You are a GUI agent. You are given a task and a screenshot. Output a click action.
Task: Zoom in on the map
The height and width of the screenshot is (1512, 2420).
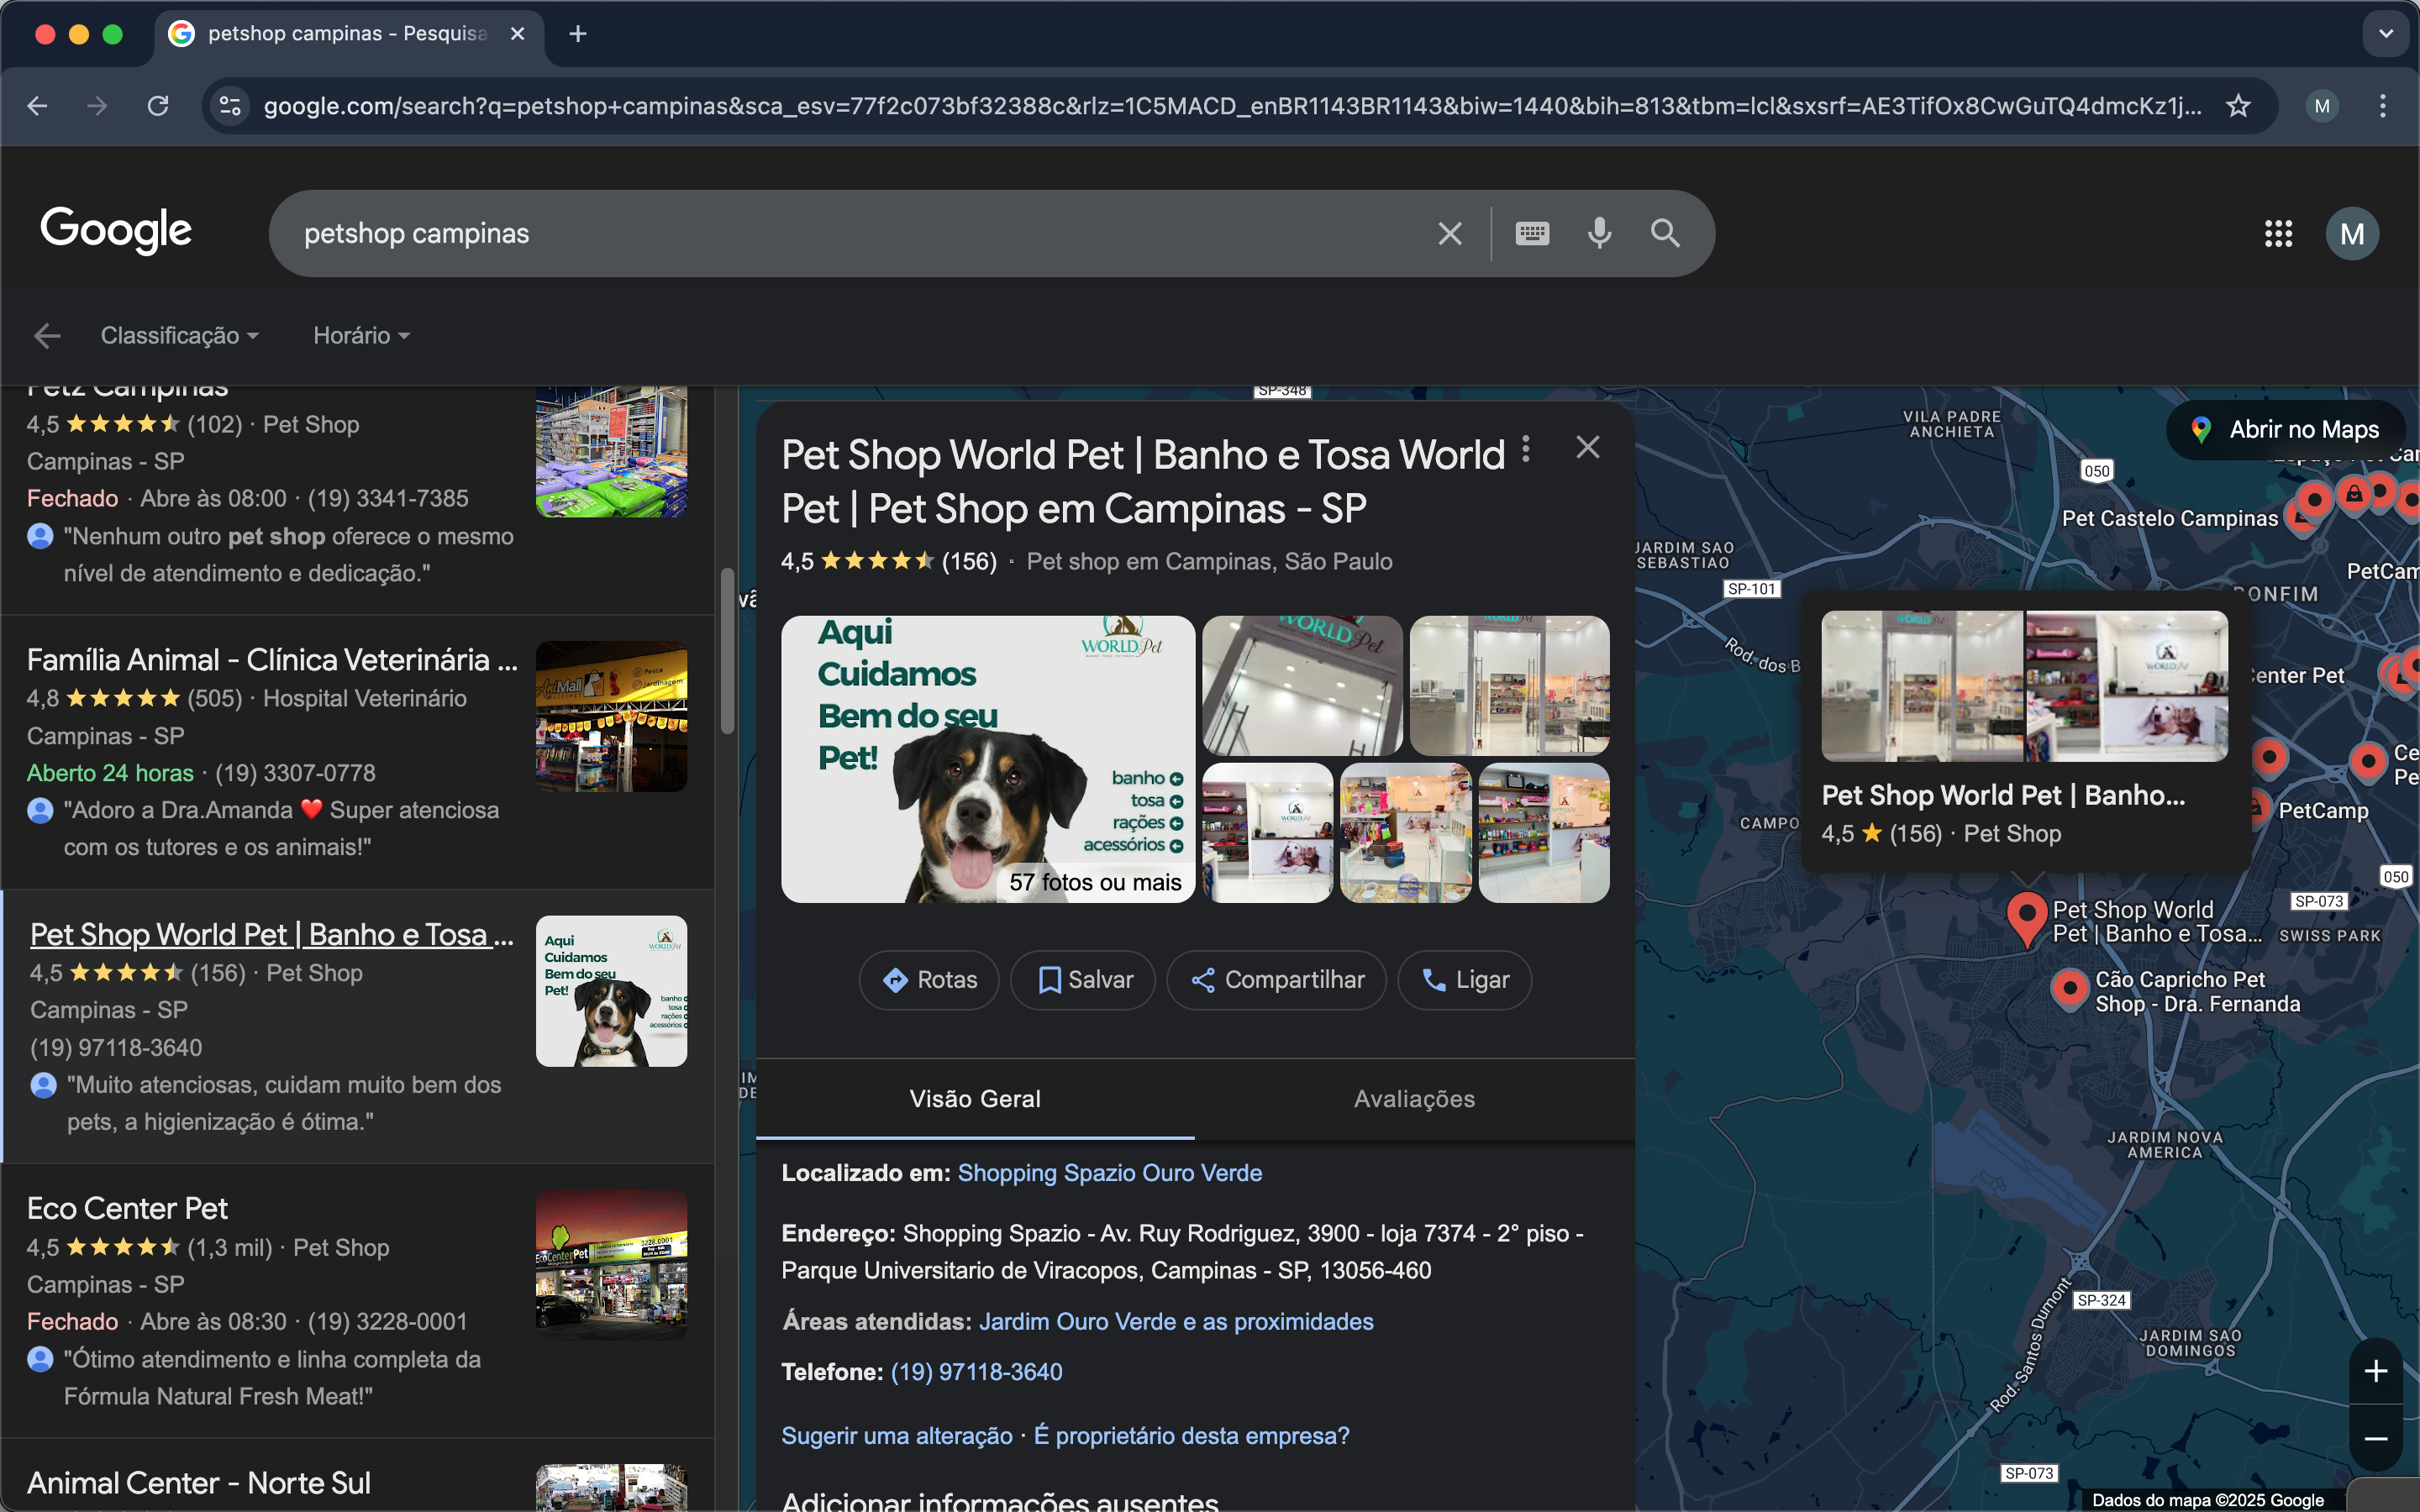2375,1371
